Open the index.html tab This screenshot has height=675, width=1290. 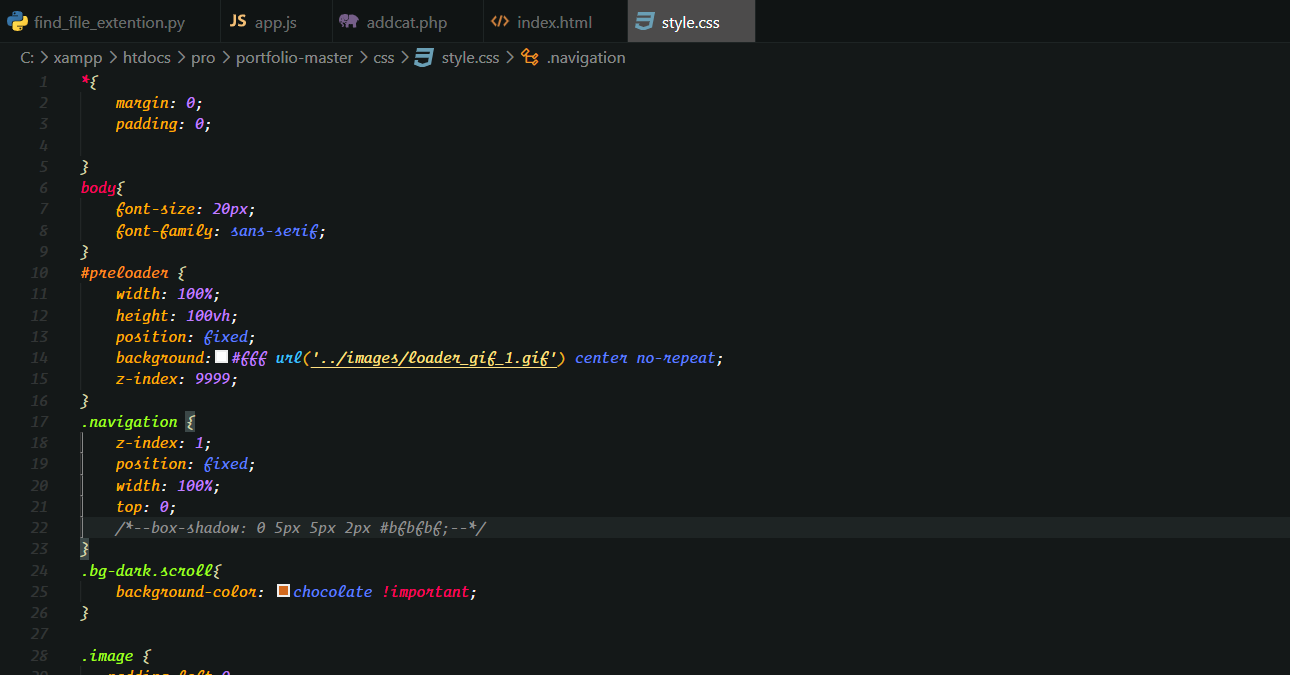554,22
